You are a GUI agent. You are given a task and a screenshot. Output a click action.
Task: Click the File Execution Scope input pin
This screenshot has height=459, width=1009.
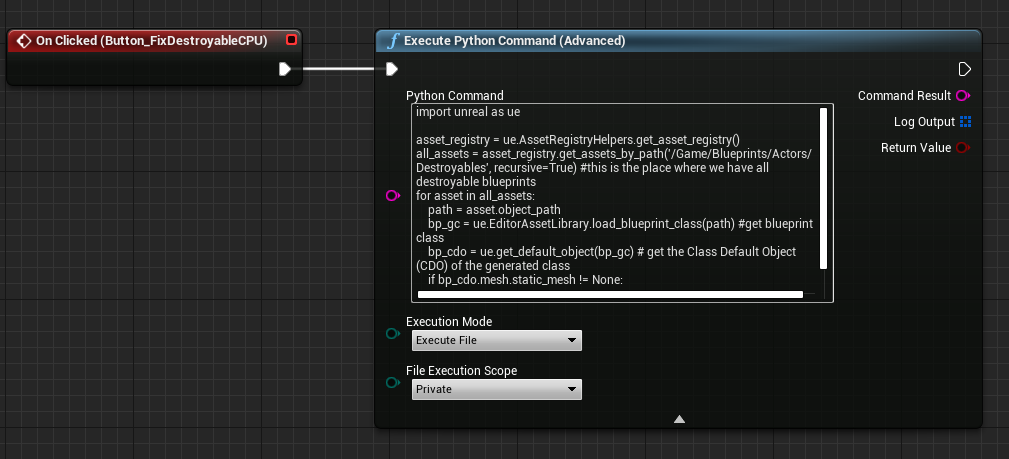point(392,383)
